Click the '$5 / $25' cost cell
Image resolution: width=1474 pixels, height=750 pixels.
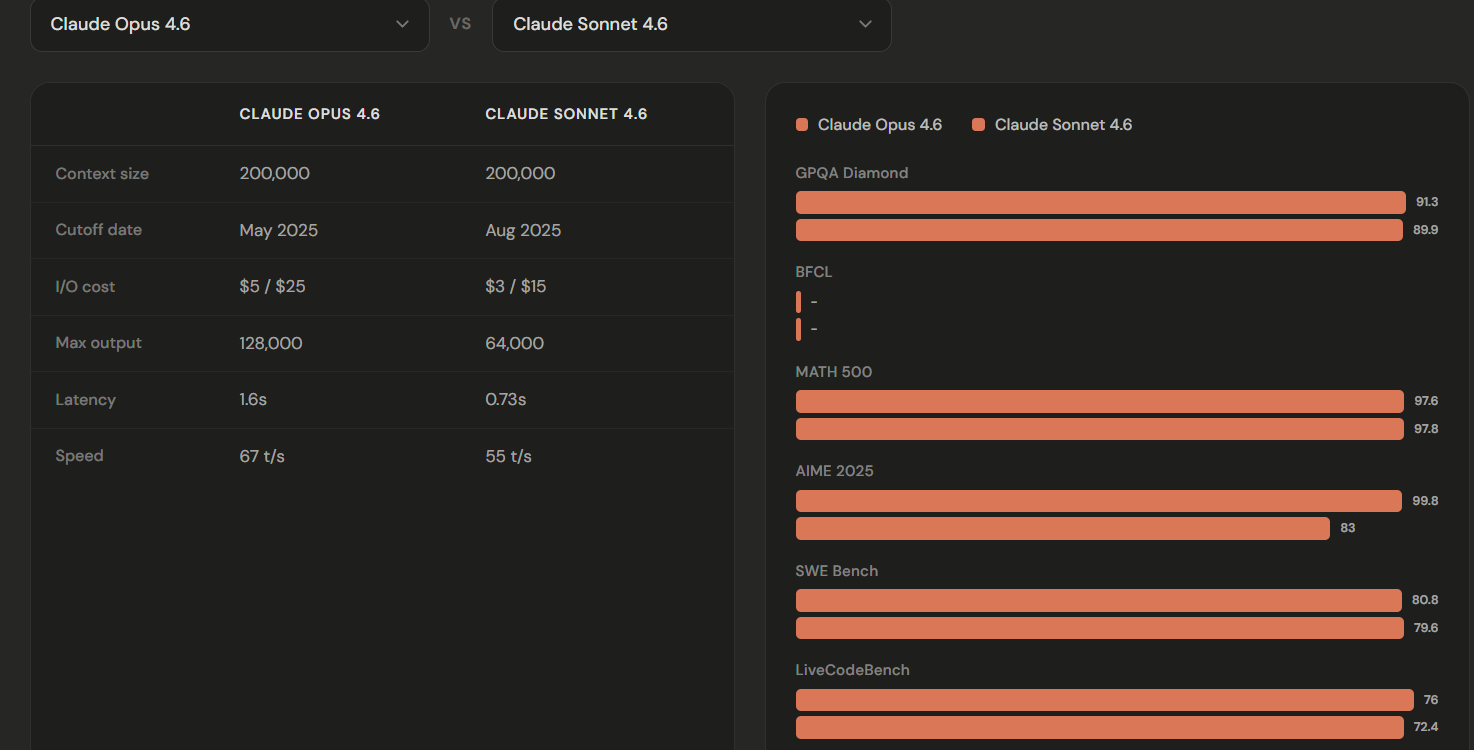273,287
